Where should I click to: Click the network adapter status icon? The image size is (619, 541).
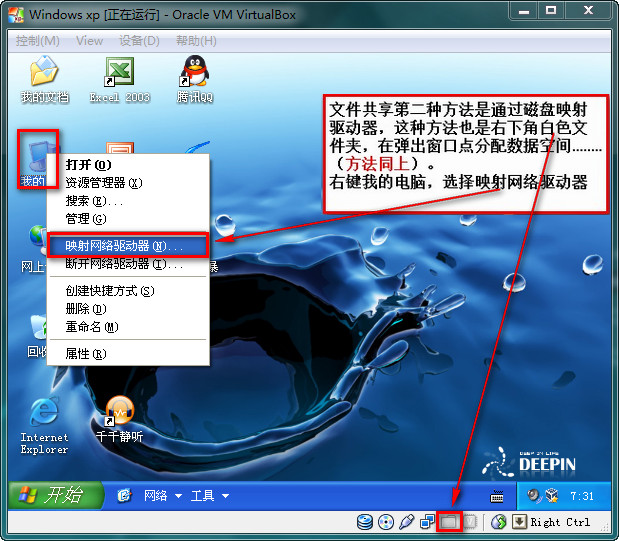click(x=427, y=522)
